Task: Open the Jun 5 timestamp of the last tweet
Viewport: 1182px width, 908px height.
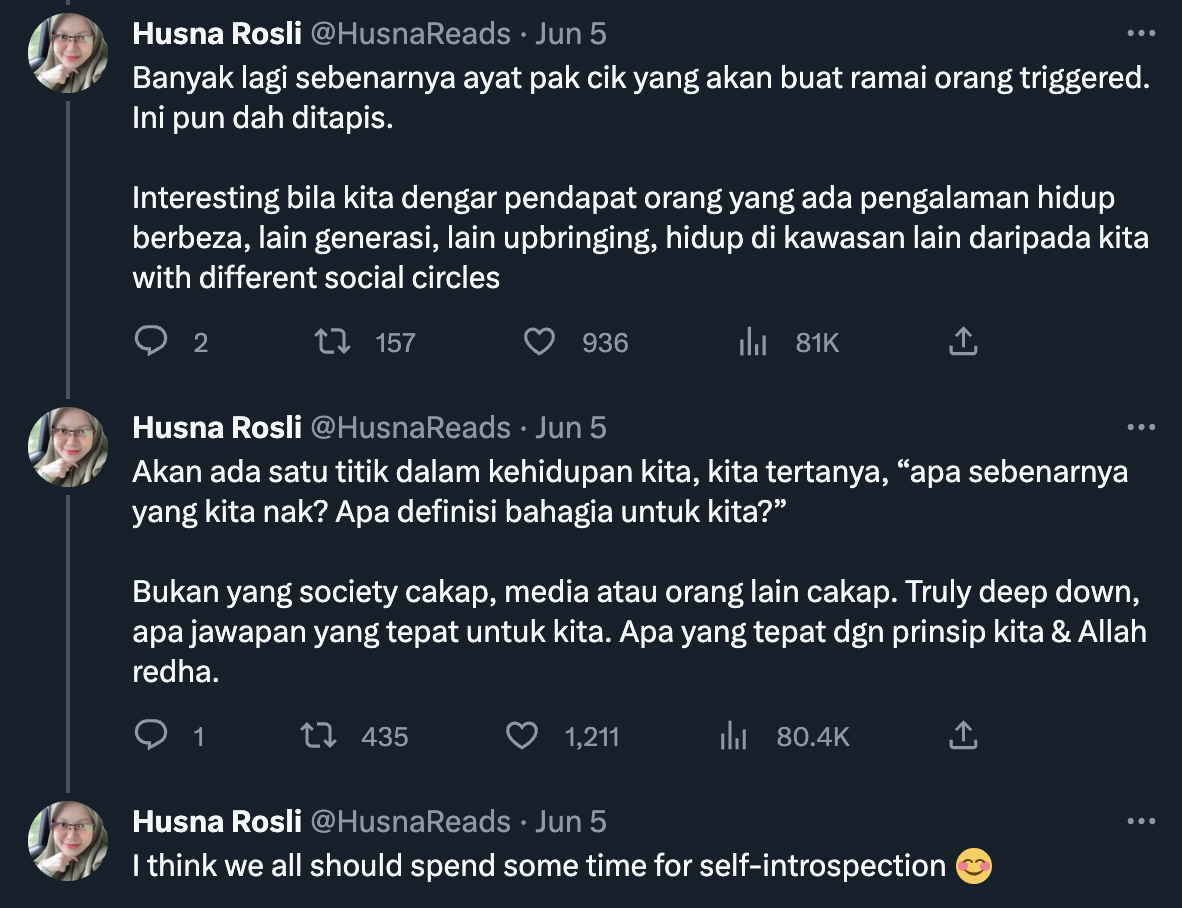Action: coord(571,822)
